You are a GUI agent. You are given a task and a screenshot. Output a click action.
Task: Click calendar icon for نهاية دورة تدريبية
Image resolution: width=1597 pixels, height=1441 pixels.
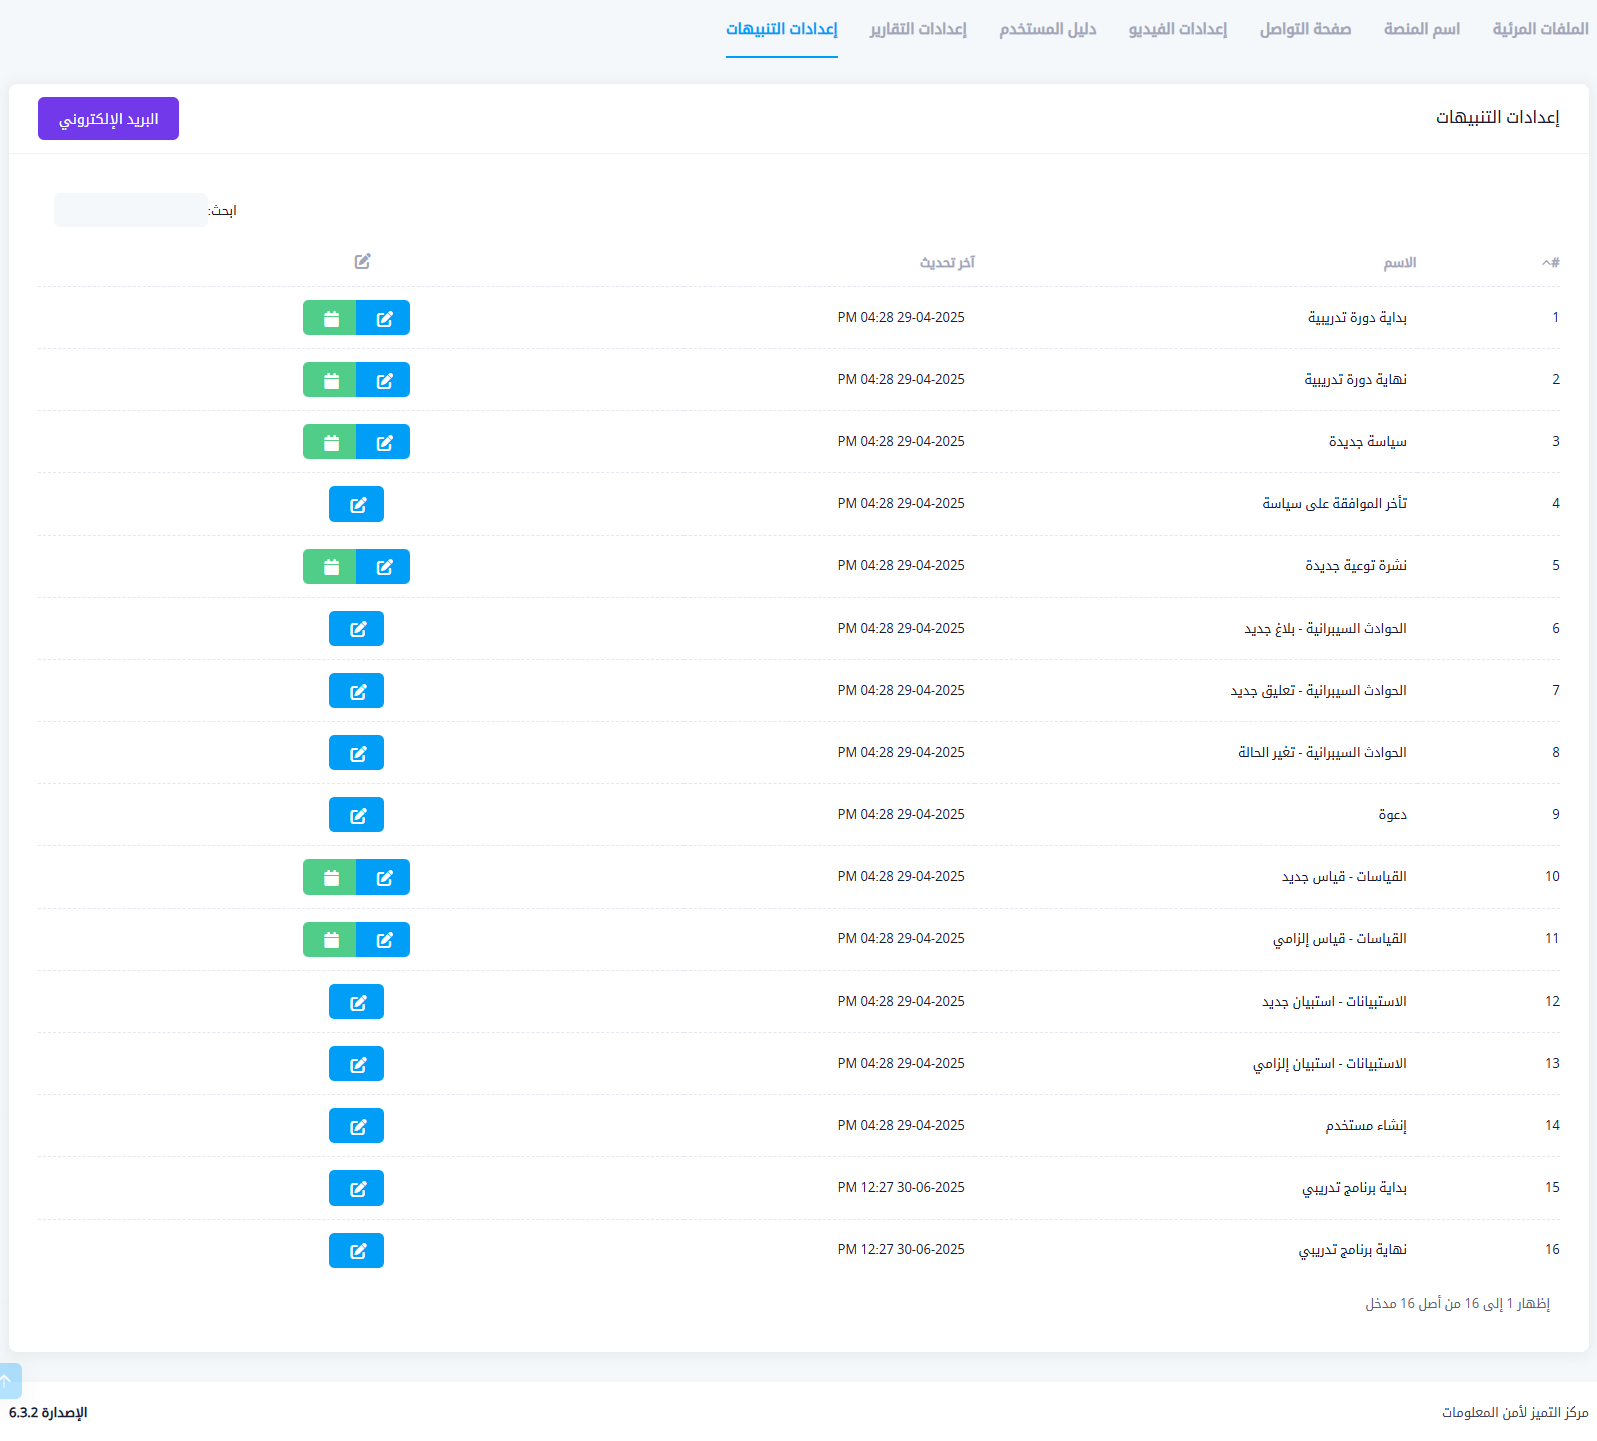tap(330, 380)
